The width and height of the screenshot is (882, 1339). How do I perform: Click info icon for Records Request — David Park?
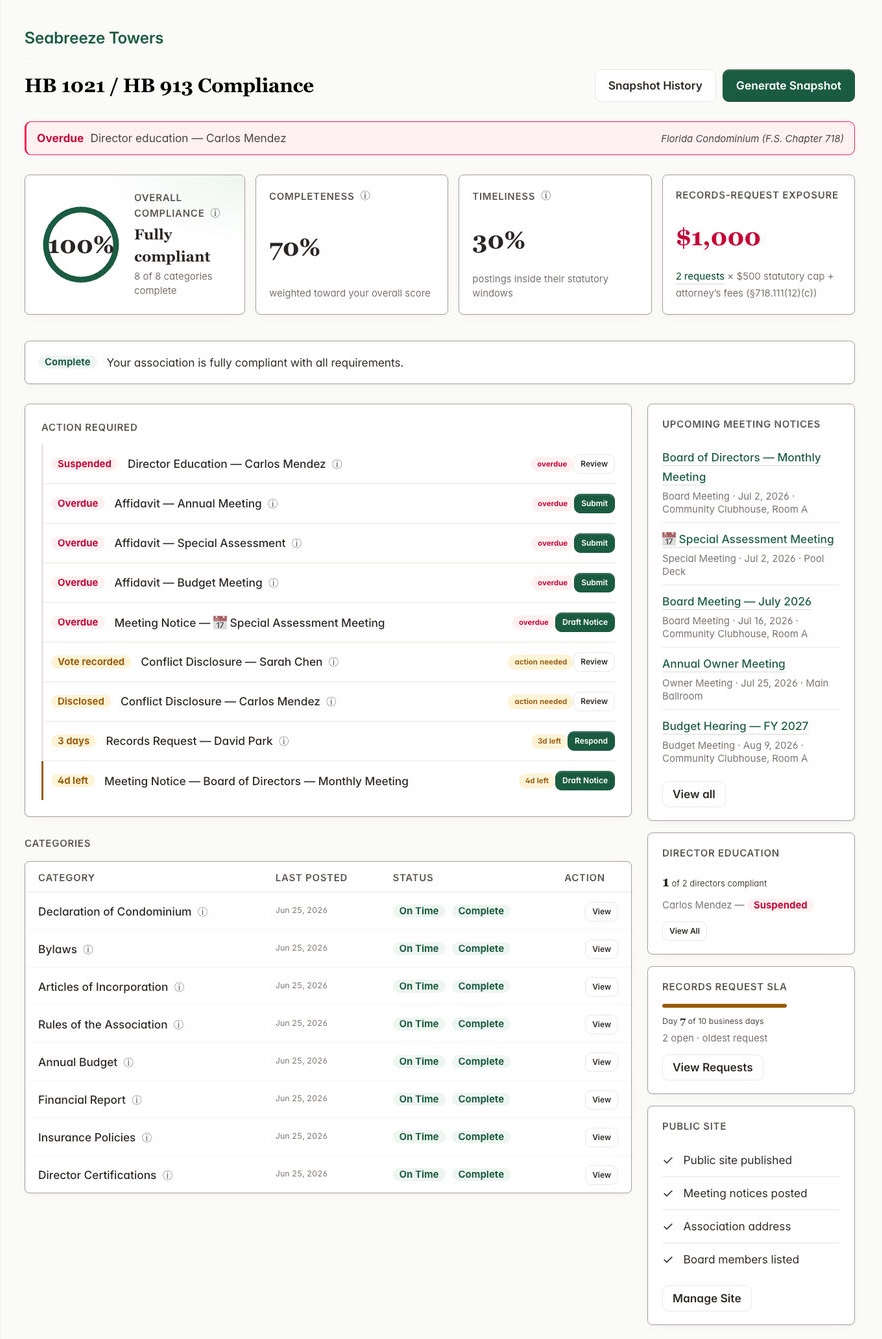284,741
